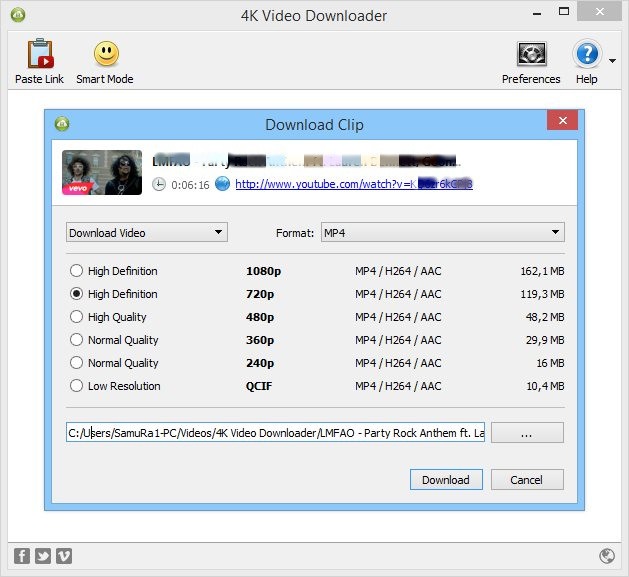
Task: Click the 29,9 MB size text
Action: point(545,340)
